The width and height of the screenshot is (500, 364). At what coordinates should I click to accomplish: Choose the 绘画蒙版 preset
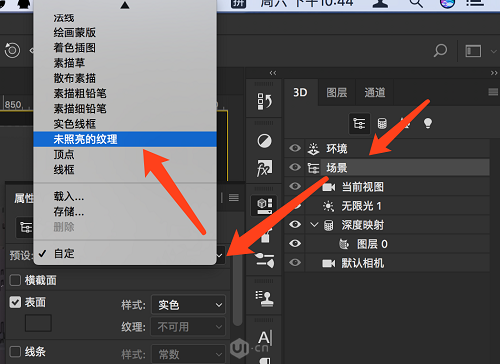[125, 33]
